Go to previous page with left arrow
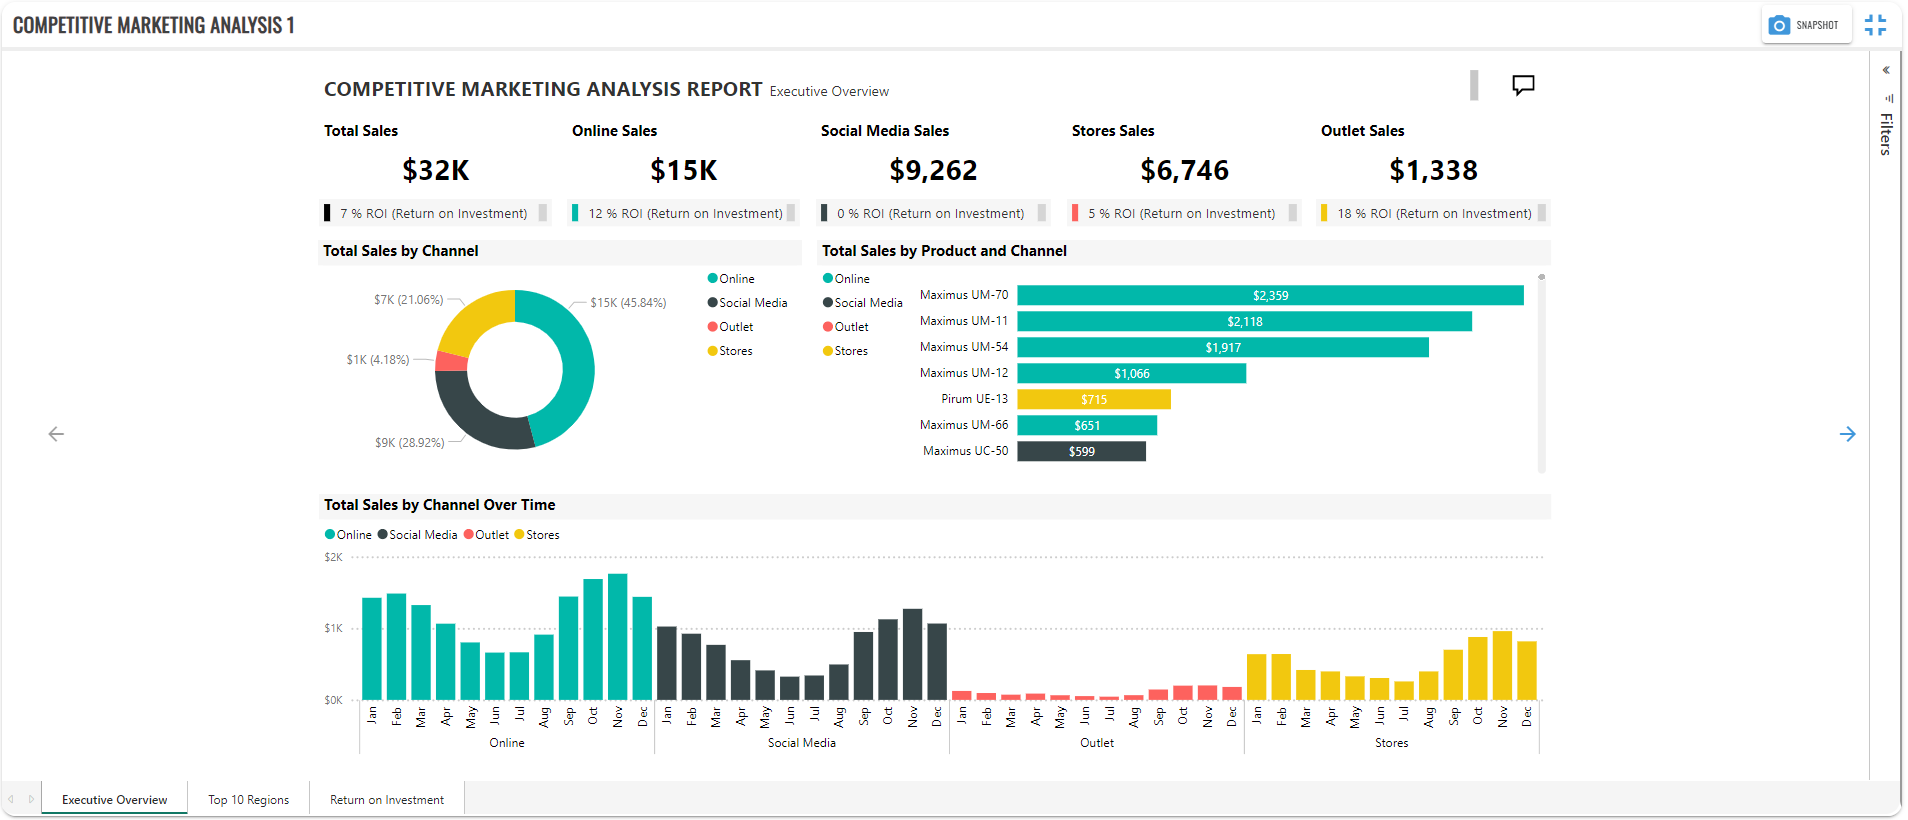This screenshot has width=1908, height=820. (56, 434)
